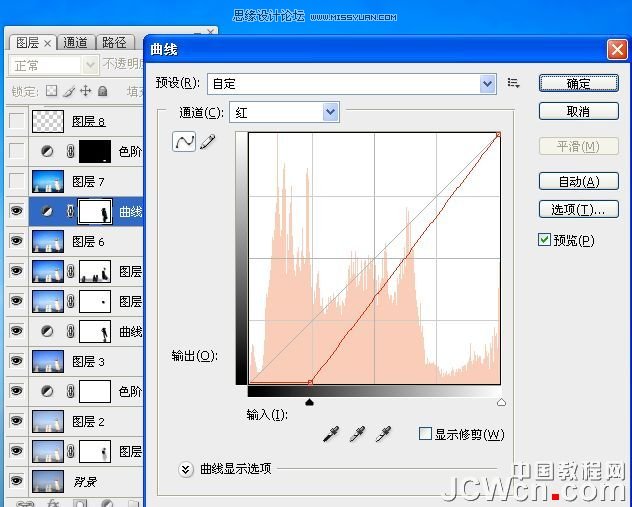Show the black-masked 色阶 layer
The height and width of the screenshot is (507, 632).
pyautogui.click(x=17, y=151)
